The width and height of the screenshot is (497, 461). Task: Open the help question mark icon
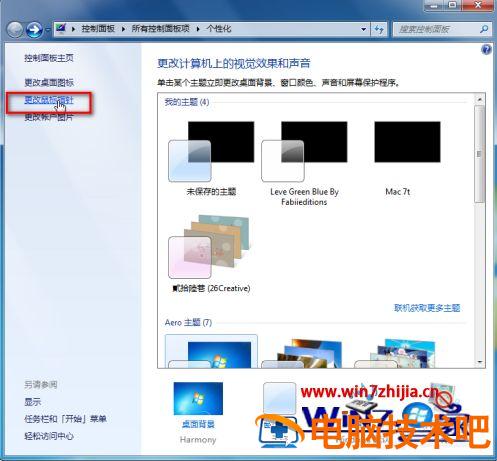click(486, 50)
